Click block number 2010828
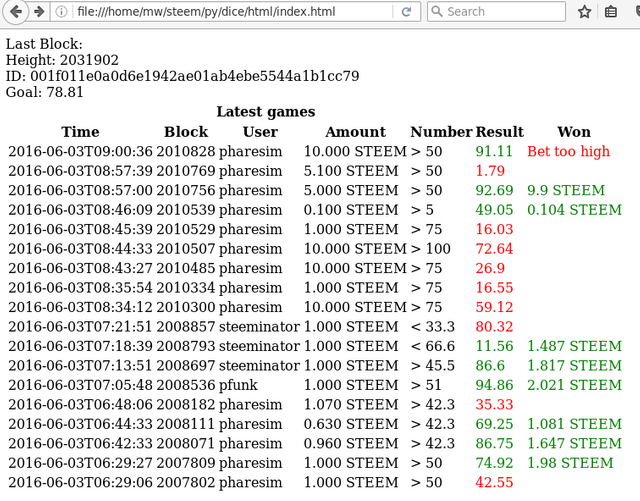The height and width of the screenshot is (501, 640). 186,151
